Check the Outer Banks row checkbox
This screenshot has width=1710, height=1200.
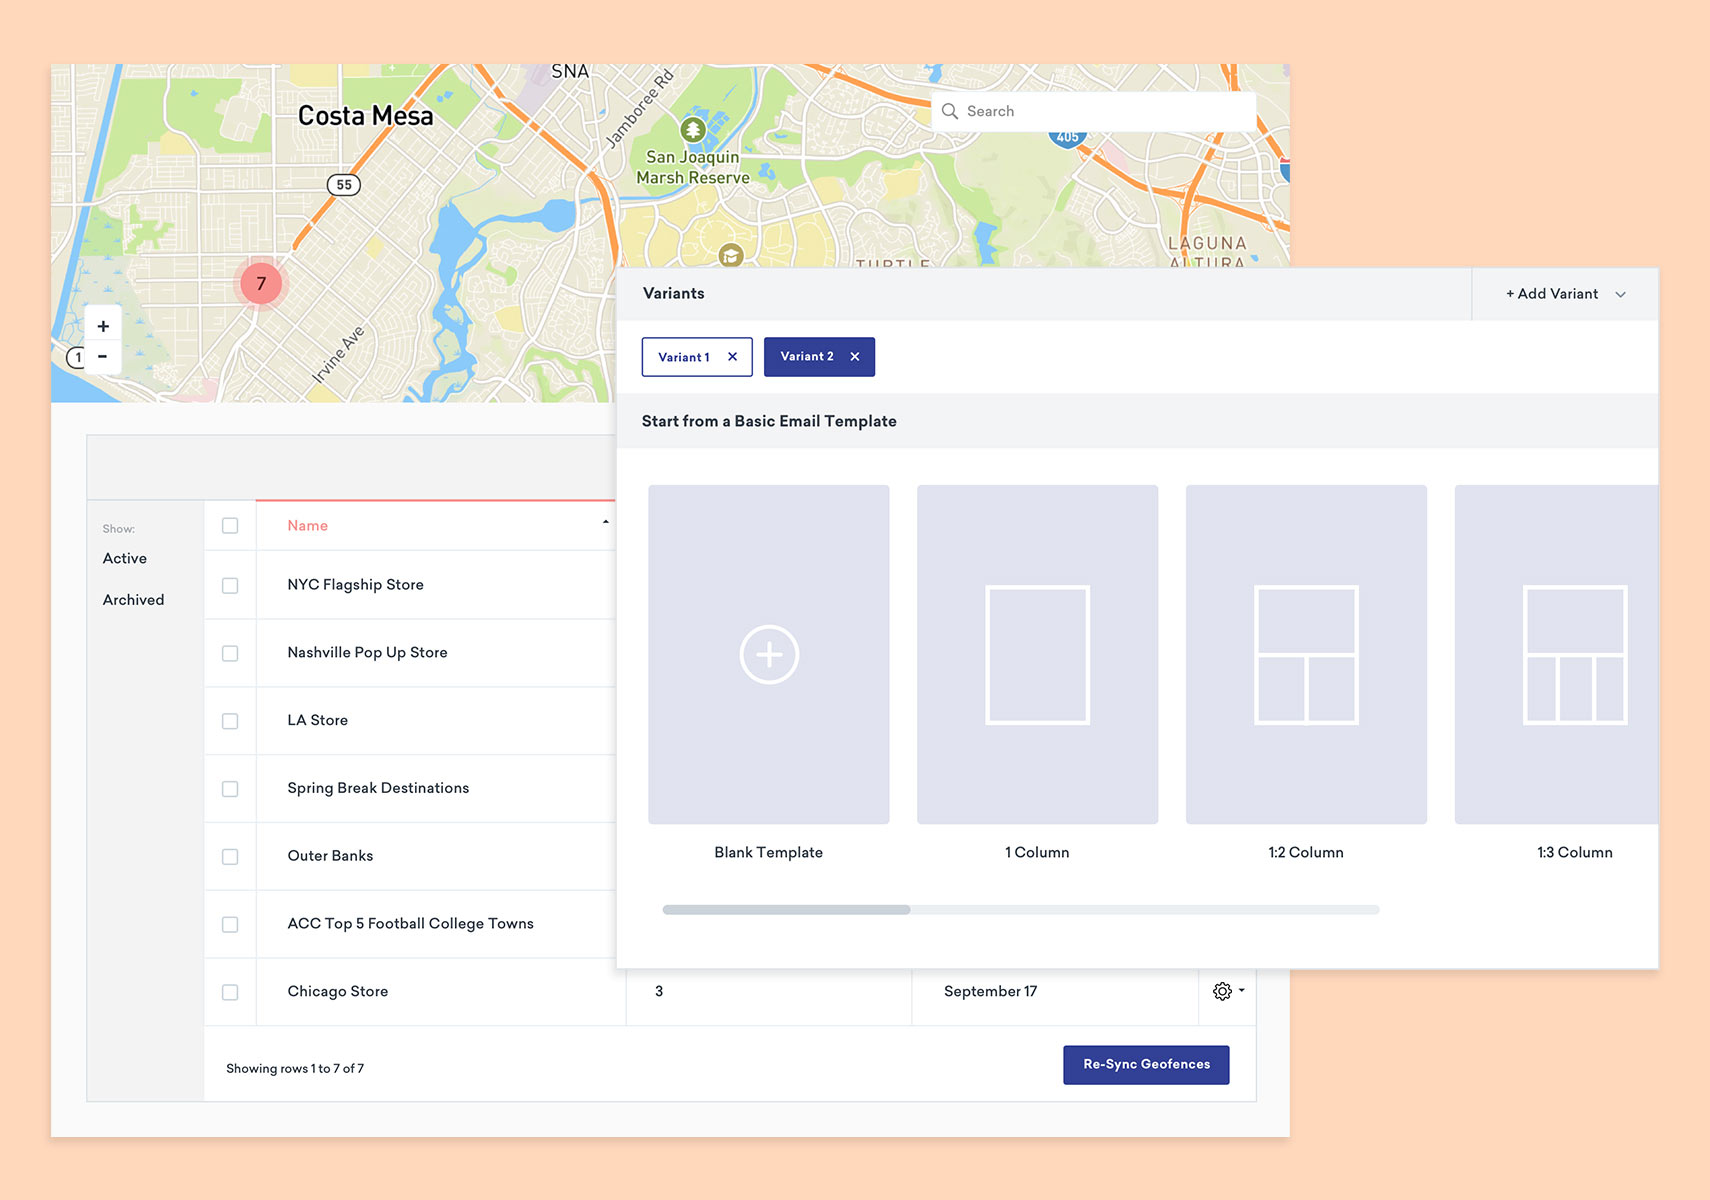(230, 857)
